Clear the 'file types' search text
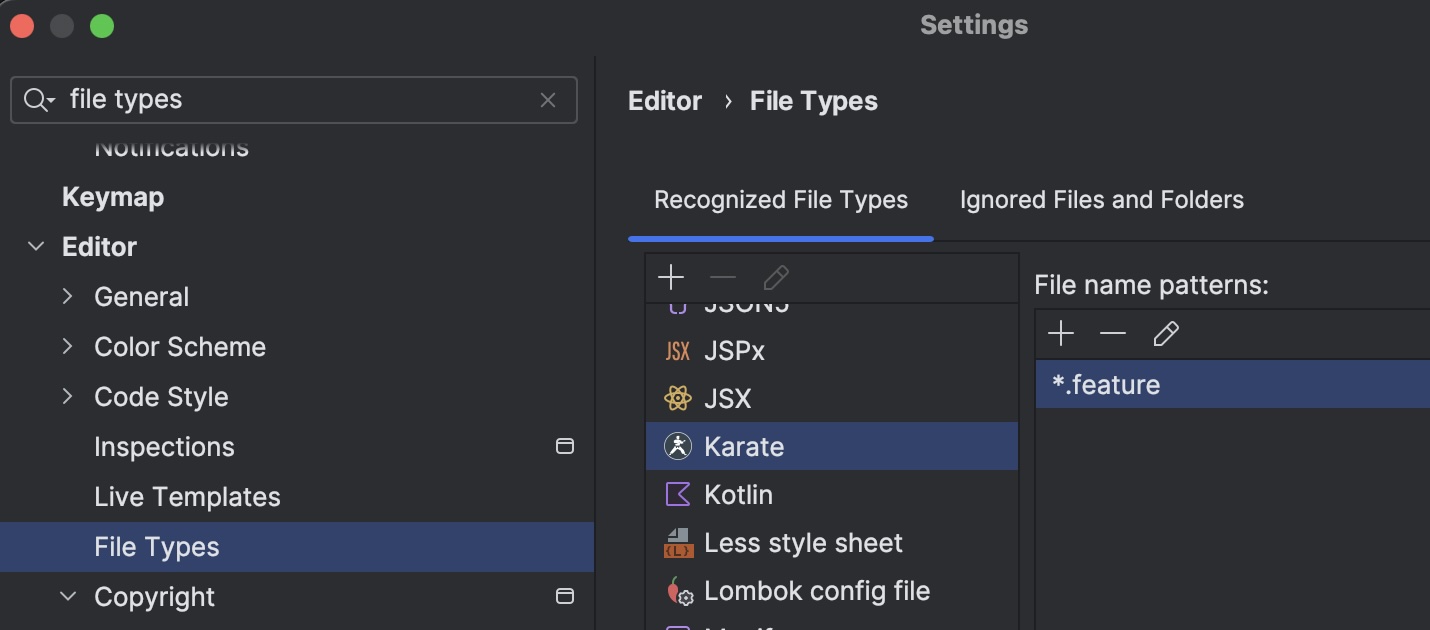This screenshot has height=630, width=1430. [x=548, y=100]
